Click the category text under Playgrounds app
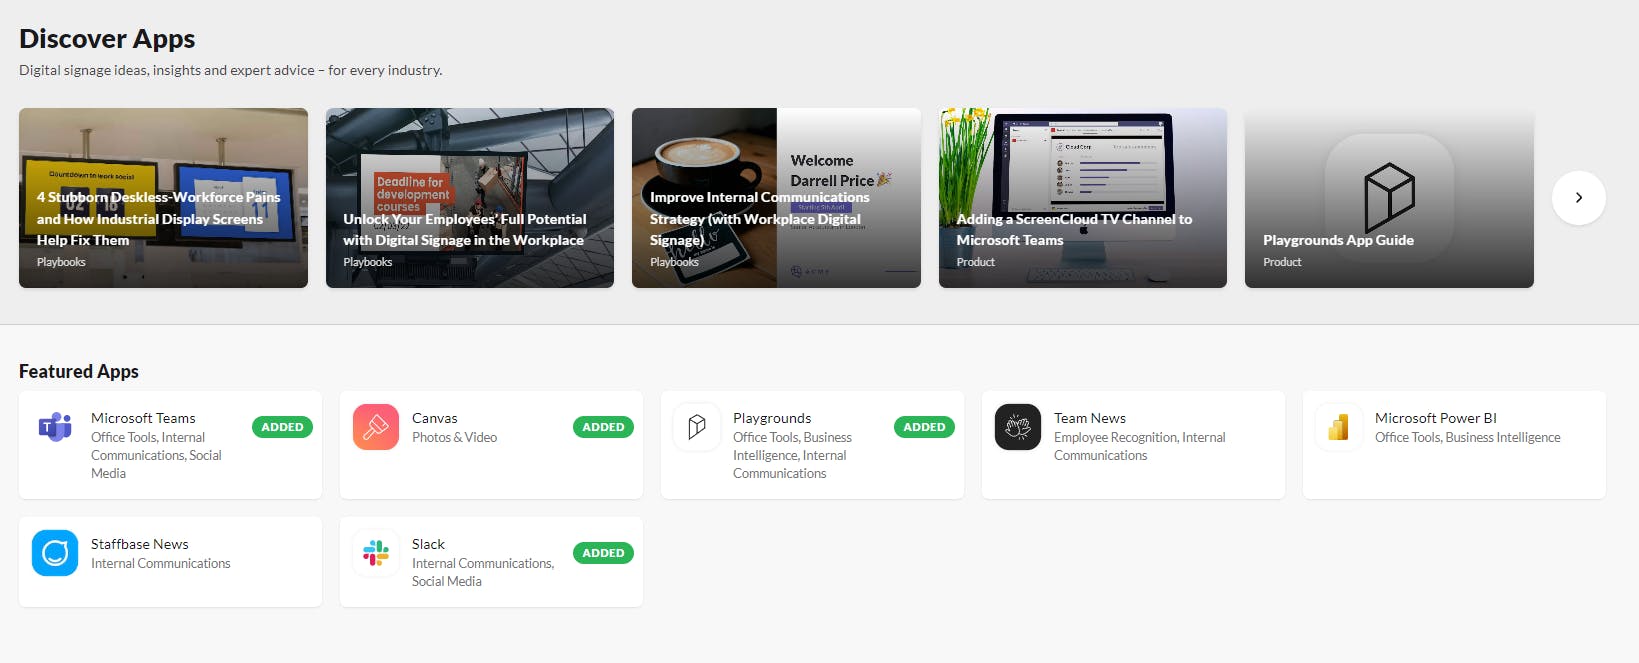Screen dimensions: 1639x663 point(792,455)
